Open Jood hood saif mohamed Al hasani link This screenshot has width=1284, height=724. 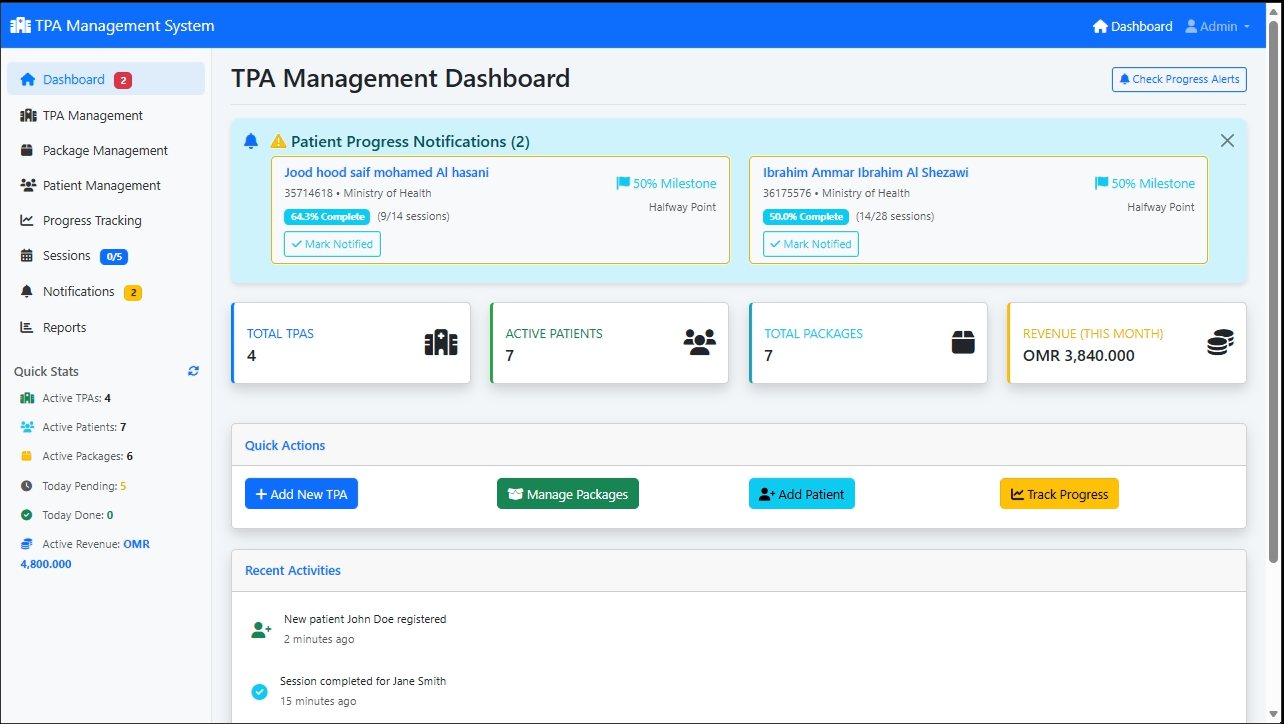click(386, 172)
